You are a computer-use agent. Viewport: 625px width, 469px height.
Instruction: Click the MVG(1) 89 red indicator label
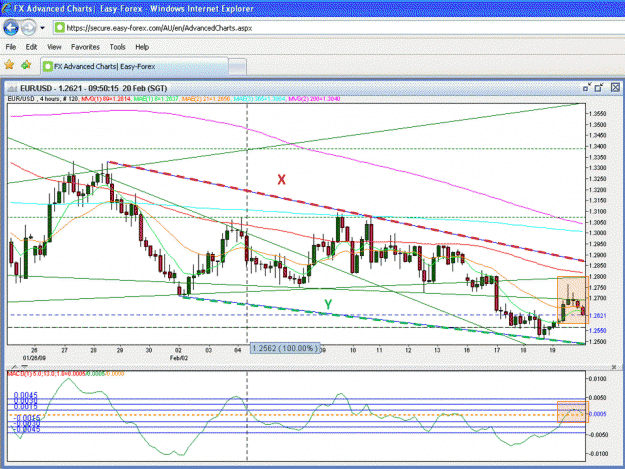tap(106, 98)
